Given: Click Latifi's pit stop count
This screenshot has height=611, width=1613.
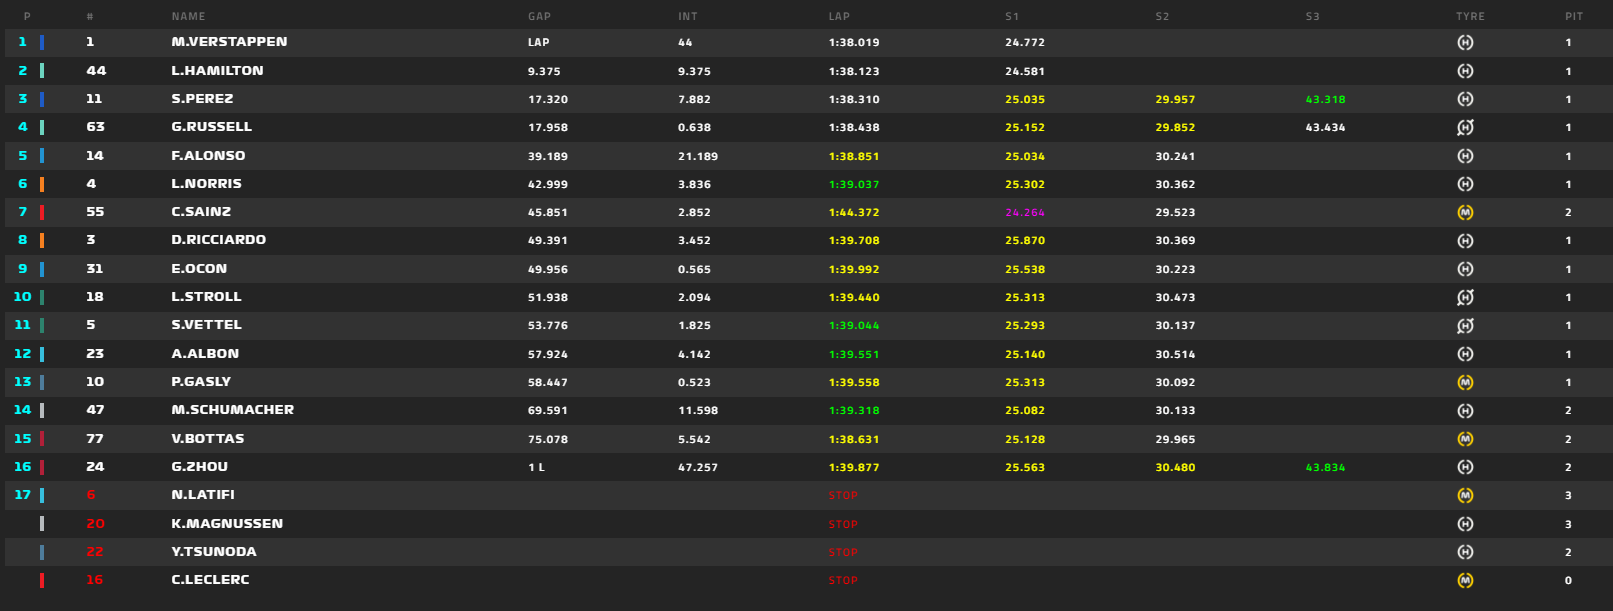Looking at the screenshot, I should pyautogui.click(x=1568, y=496).
